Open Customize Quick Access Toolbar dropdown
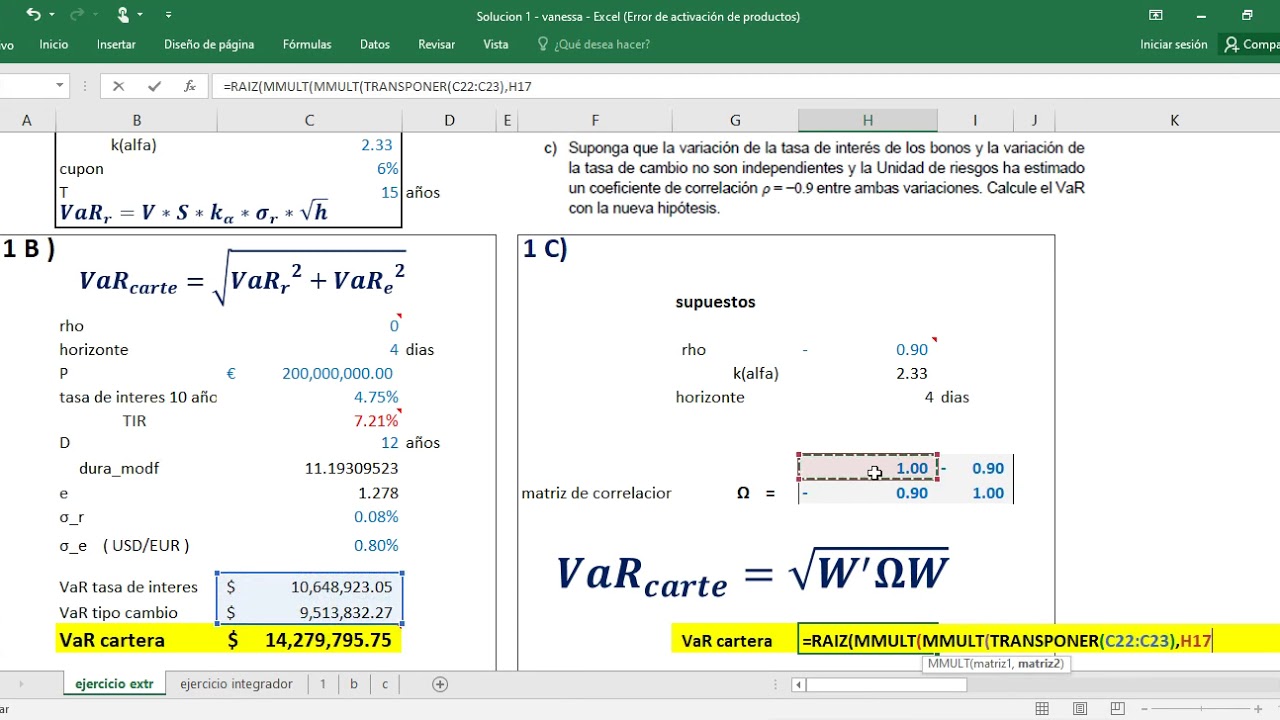This screenshot has width=1280, height=720. click(x=168, y=15)
